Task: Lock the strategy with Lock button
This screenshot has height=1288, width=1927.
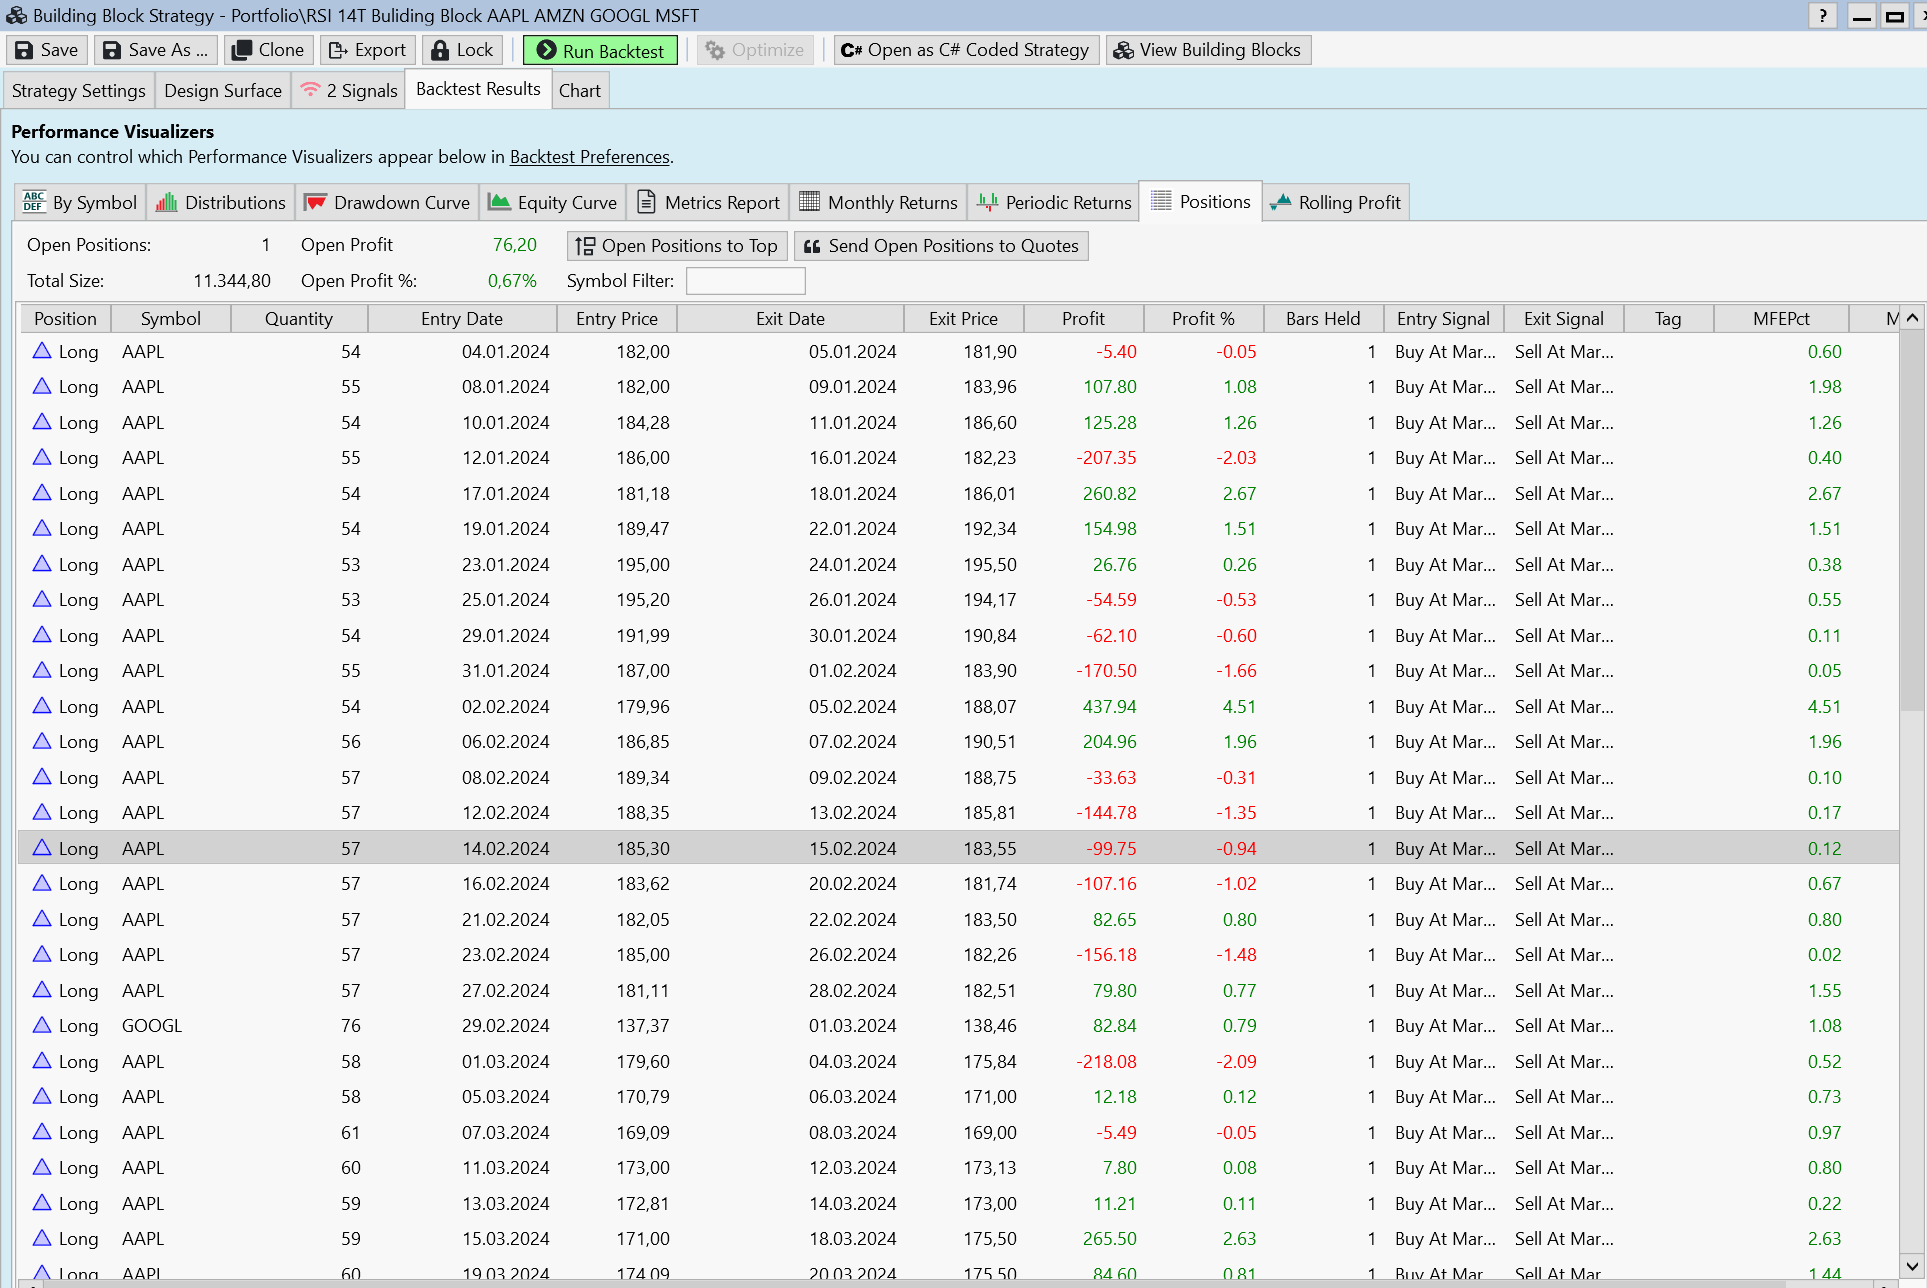Action: 462,50
